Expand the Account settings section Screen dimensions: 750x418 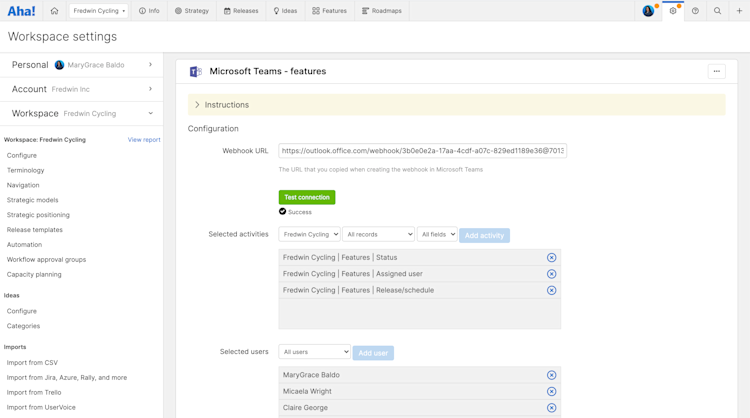(x=81, y=89)
